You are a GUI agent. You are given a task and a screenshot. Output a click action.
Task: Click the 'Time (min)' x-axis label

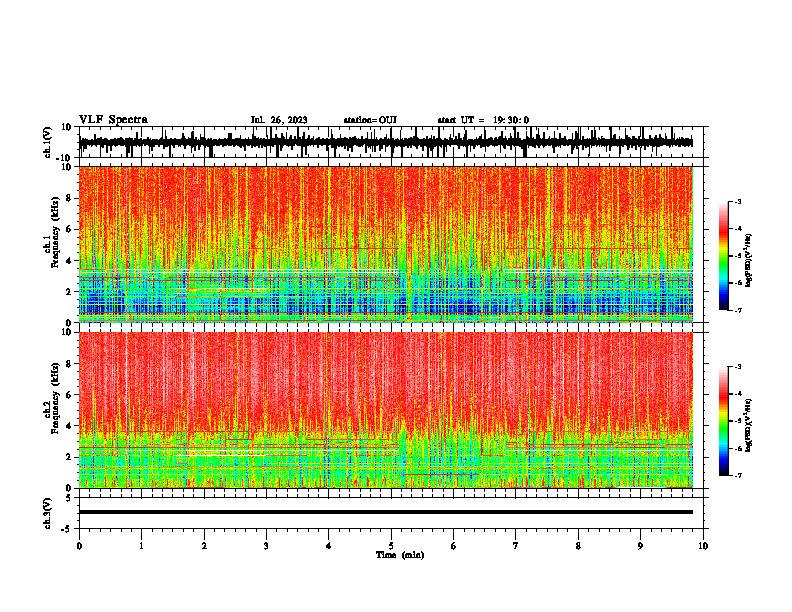(400, 555)
